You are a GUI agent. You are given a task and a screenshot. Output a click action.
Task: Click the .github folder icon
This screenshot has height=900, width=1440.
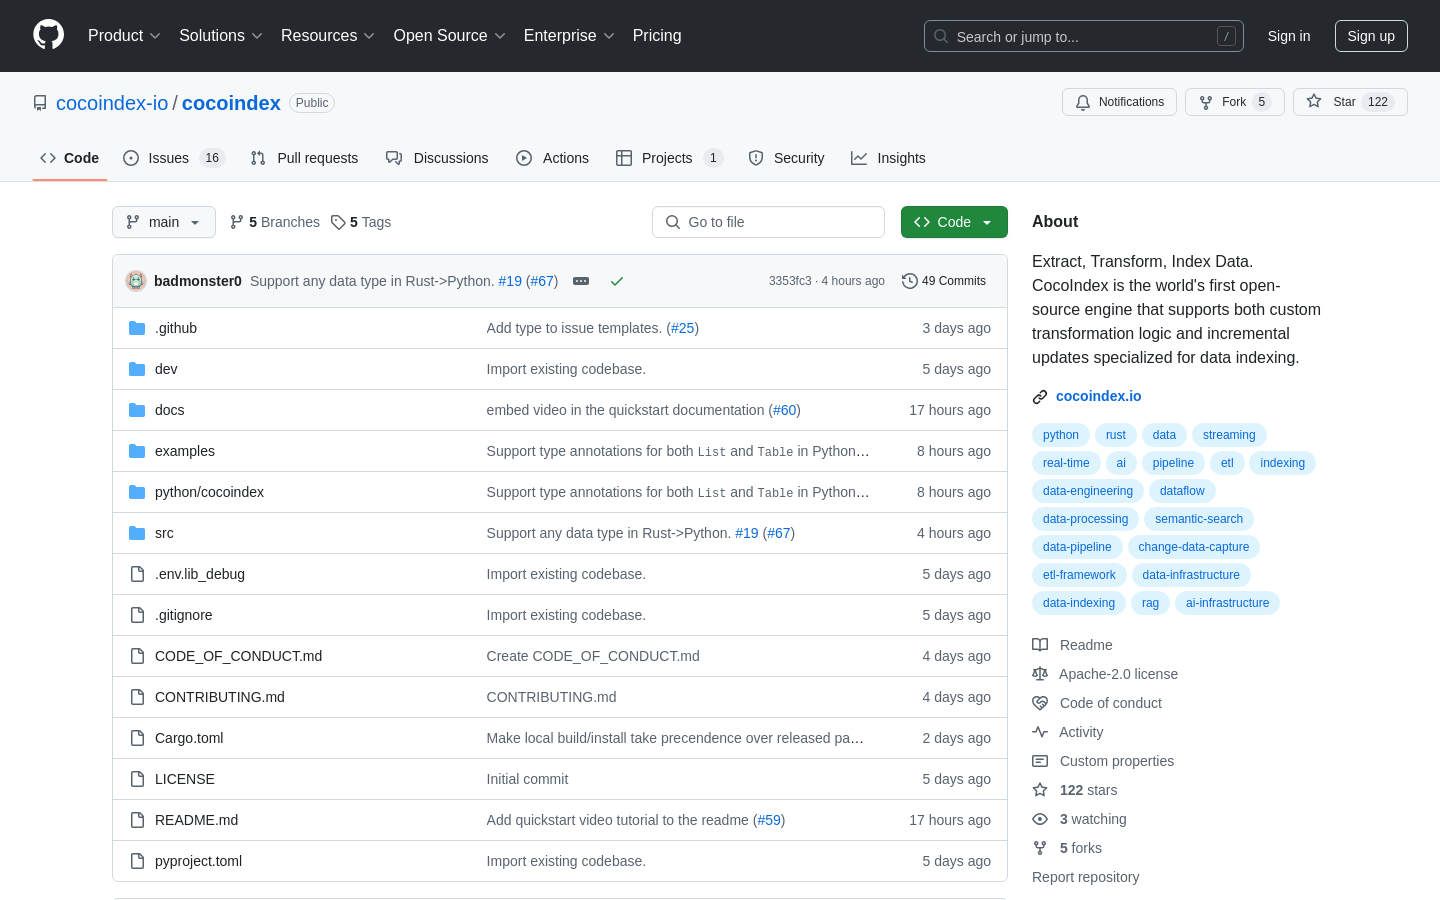[x=137, y=328]
